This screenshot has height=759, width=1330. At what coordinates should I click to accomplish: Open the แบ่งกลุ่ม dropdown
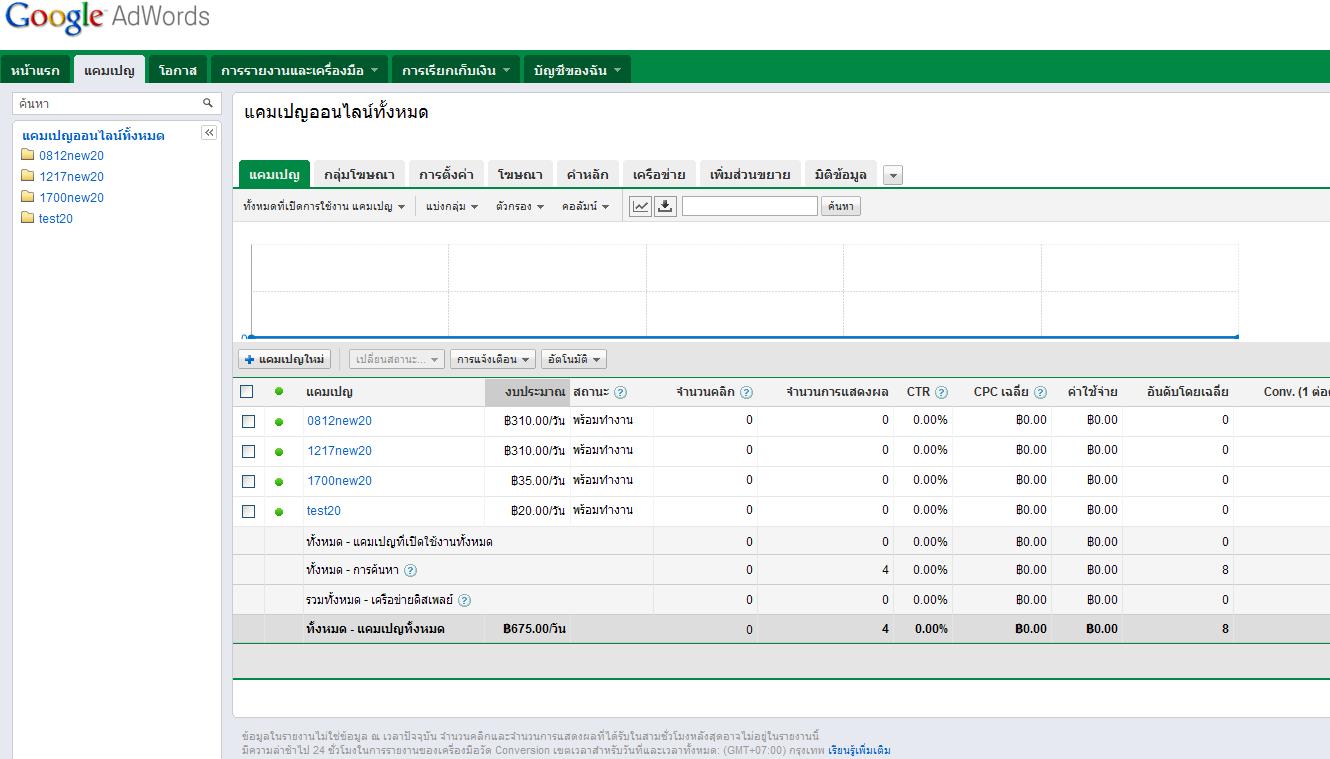[451, 206]
